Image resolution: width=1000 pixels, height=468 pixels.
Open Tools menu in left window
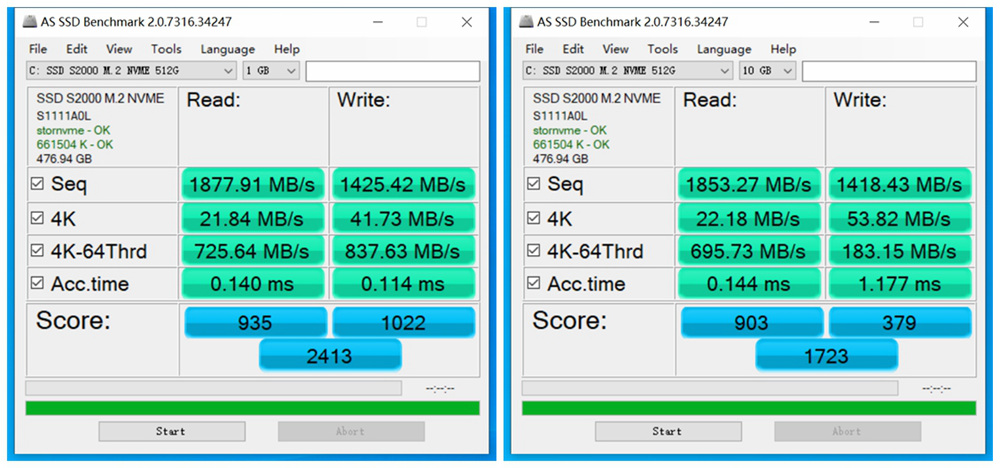click(x=166, y=49)
